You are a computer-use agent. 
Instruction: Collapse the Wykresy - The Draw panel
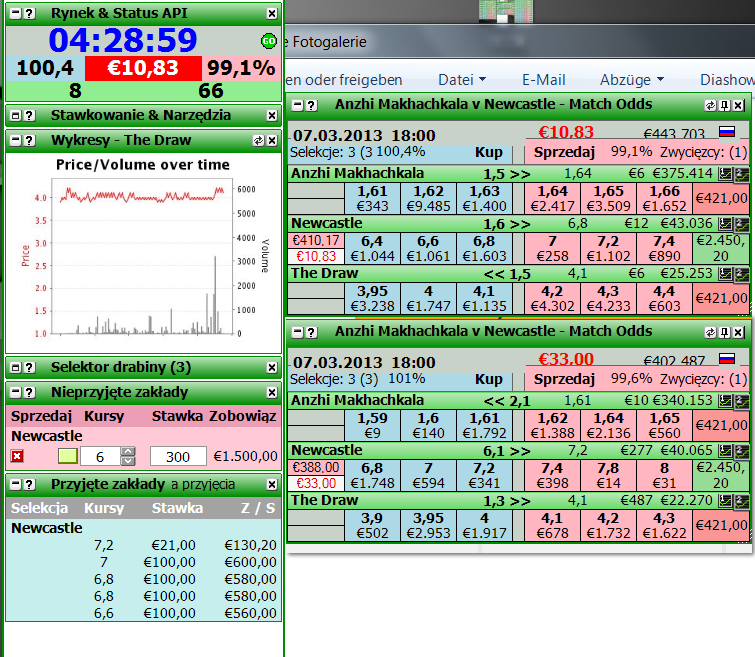pos(15,140)
